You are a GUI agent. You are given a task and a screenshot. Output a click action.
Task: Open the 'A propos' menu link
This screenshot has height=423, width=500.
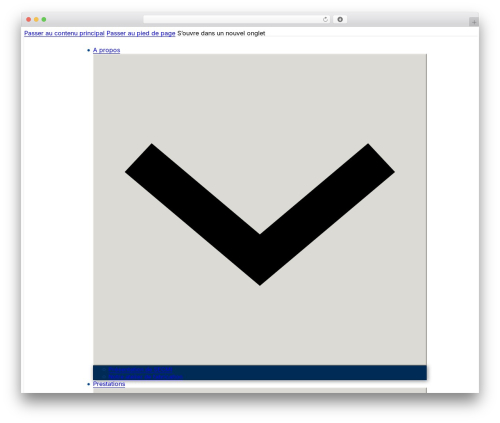click(x=106, y=50)
